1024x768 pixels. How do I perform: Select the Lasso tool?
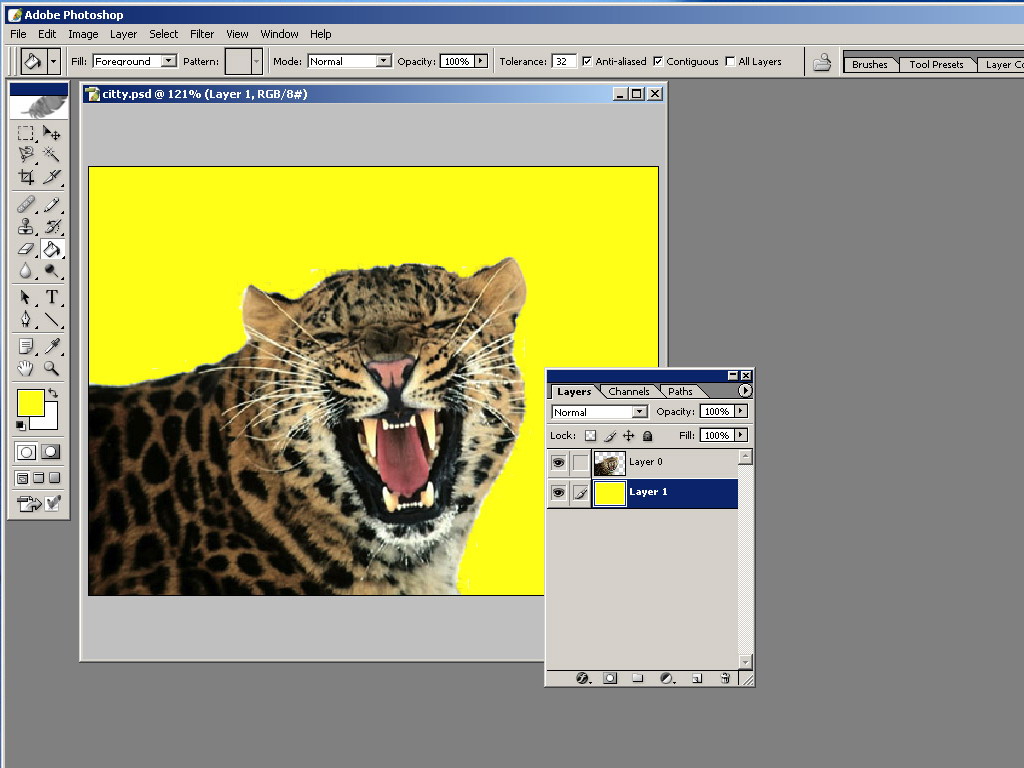[25, 155]
